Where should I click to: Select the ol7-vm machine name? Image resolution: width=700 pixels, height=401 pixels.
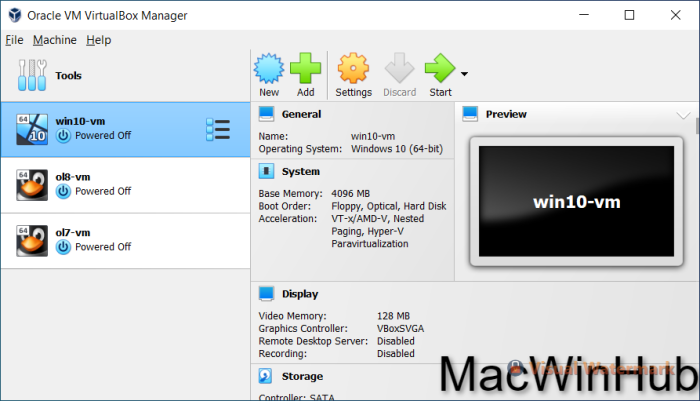(x=73, y=233)
